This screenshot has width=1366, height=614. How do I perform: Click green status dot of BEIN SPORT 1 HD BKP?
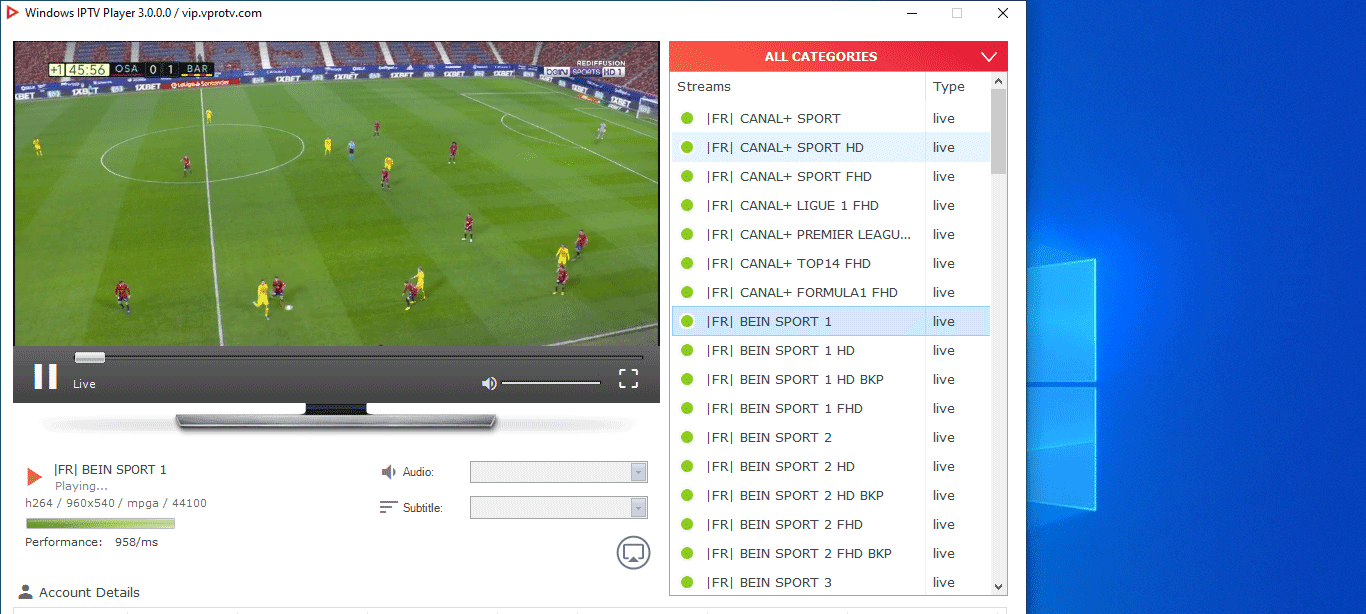(687, 379)
